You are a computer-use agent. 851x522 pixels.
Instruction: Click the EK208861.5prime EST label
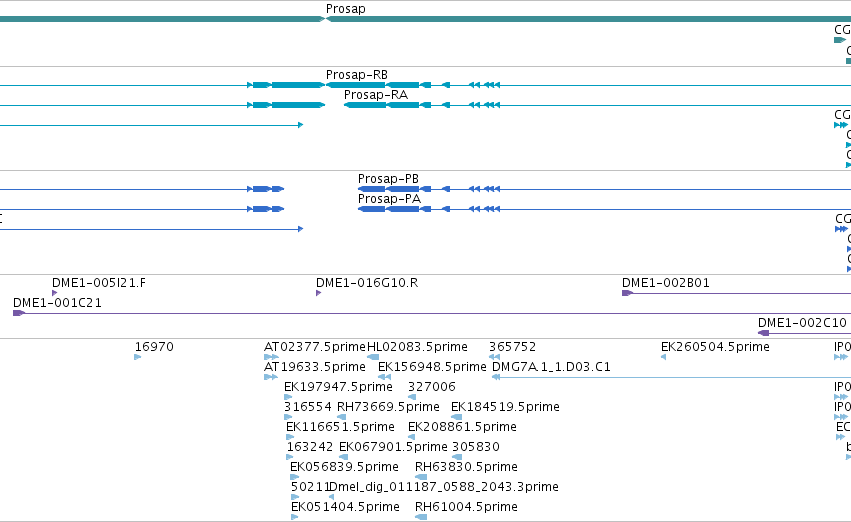point(462,427)
